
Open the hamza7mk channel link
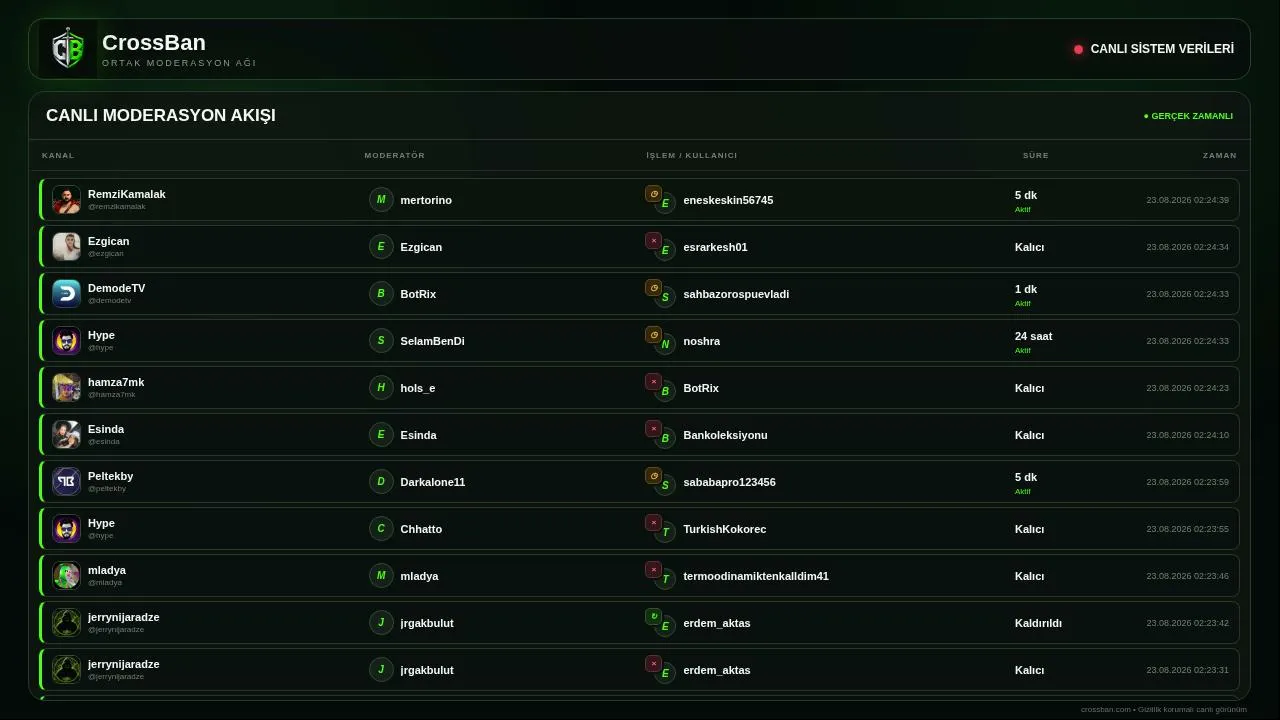tap(116, 382)
